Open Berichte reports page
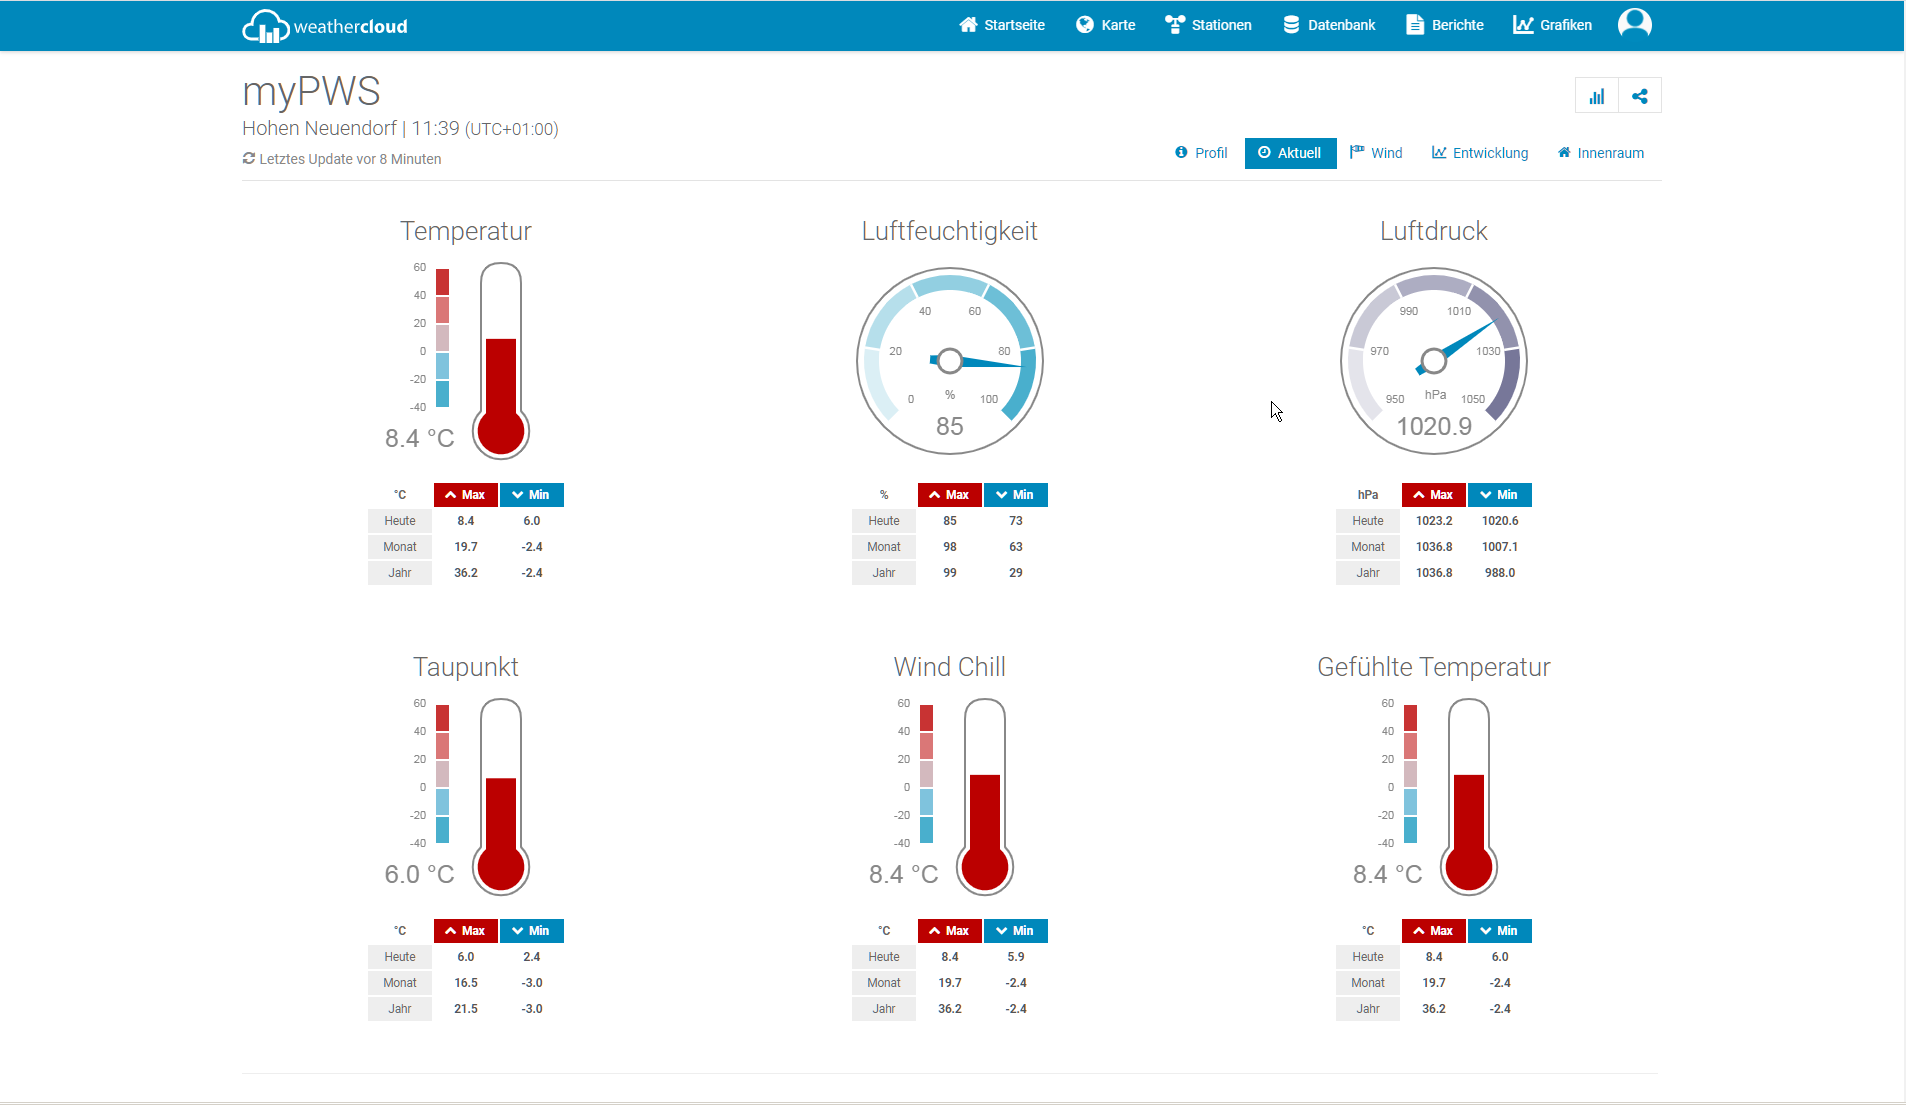The image size is (1906, 1105). pyautogui.click(x=1445, y=25)
